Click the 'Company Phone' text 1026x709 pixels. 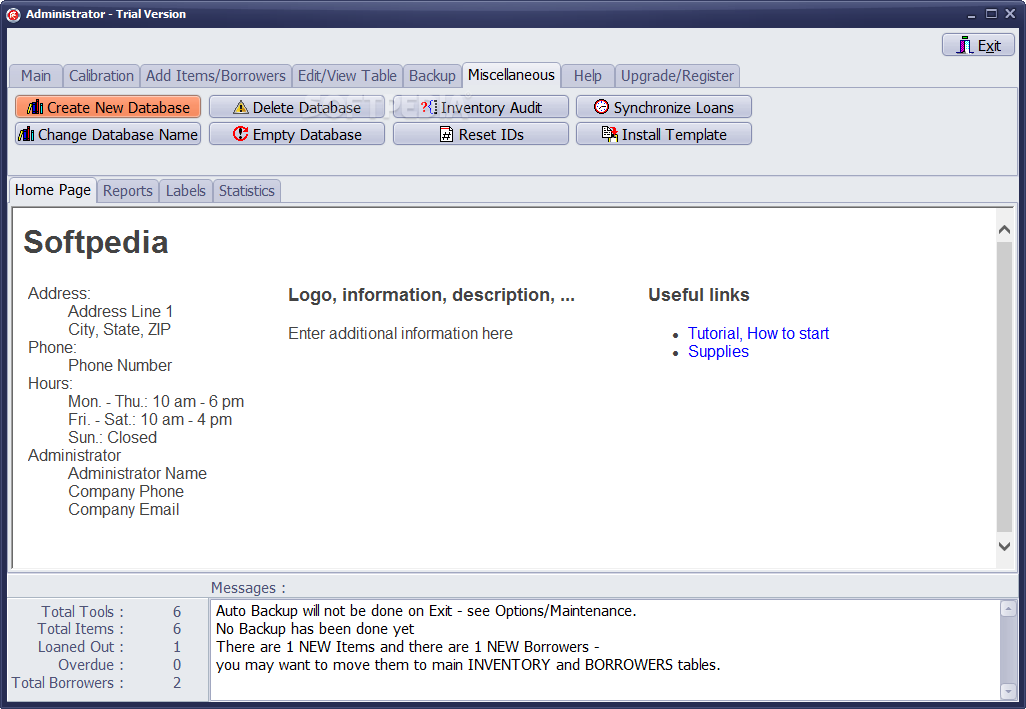coord(126,491)
